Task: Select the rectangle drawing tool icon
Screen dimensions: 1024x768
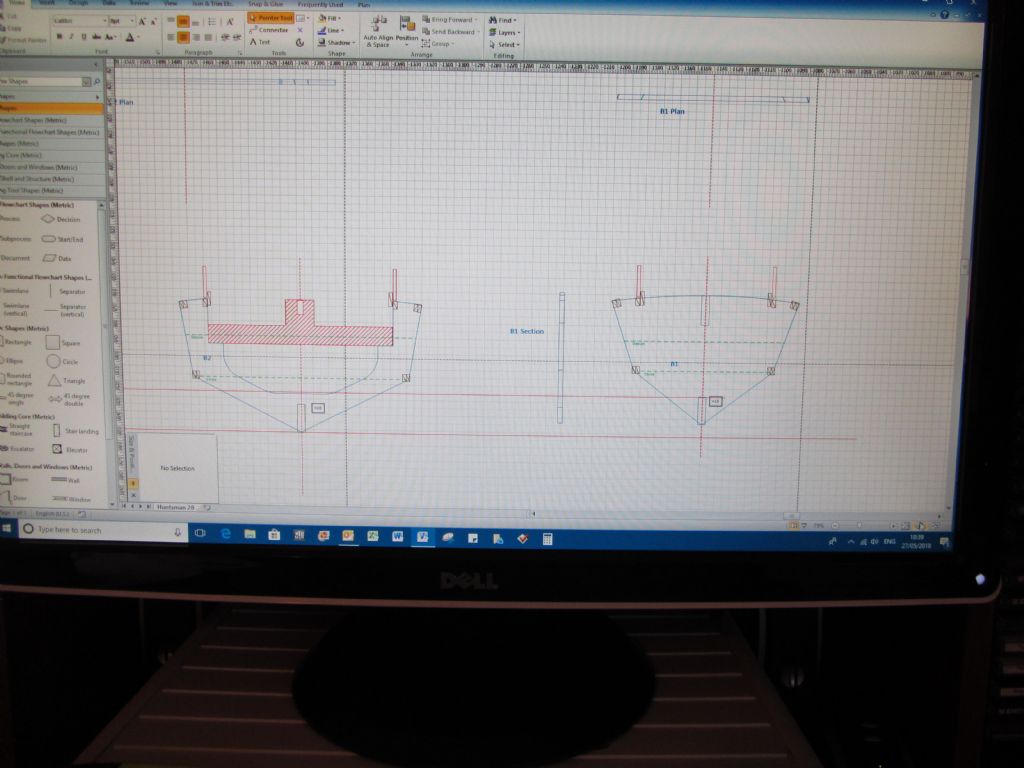Action: point(302,18)
